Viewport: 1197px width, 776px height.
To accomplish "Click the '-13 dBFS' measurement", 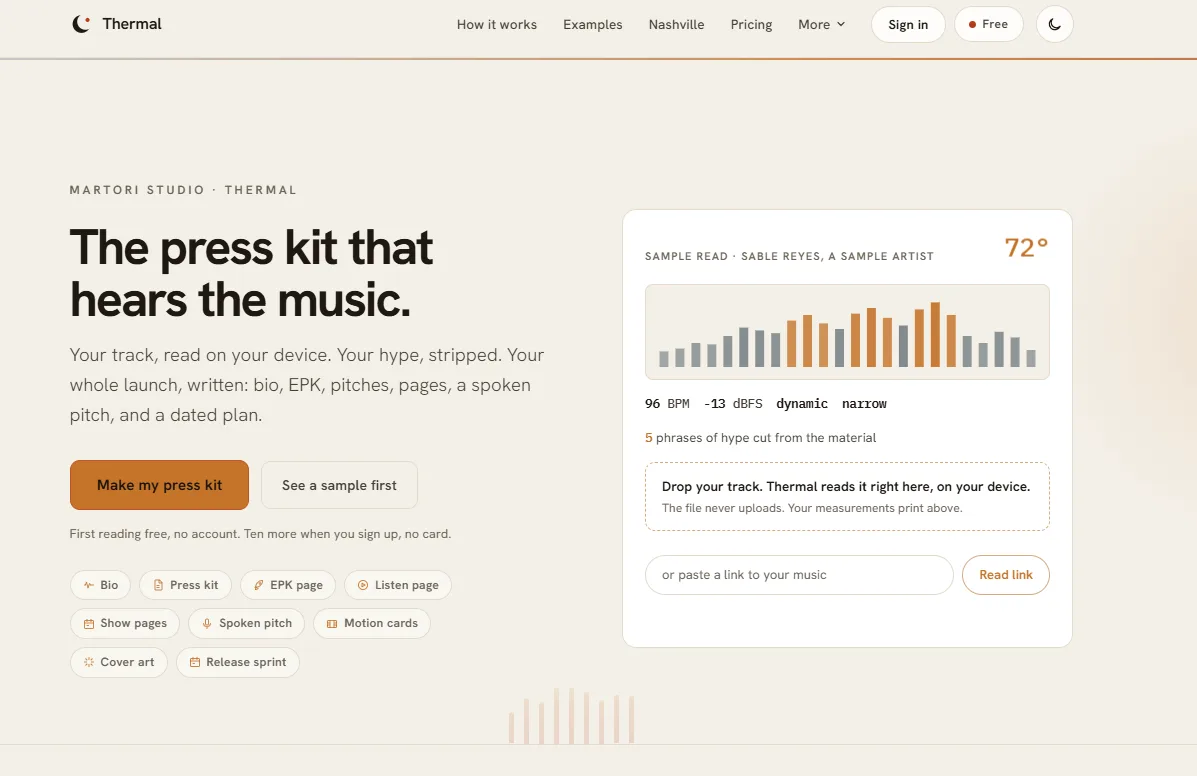I will coord(733,404).
